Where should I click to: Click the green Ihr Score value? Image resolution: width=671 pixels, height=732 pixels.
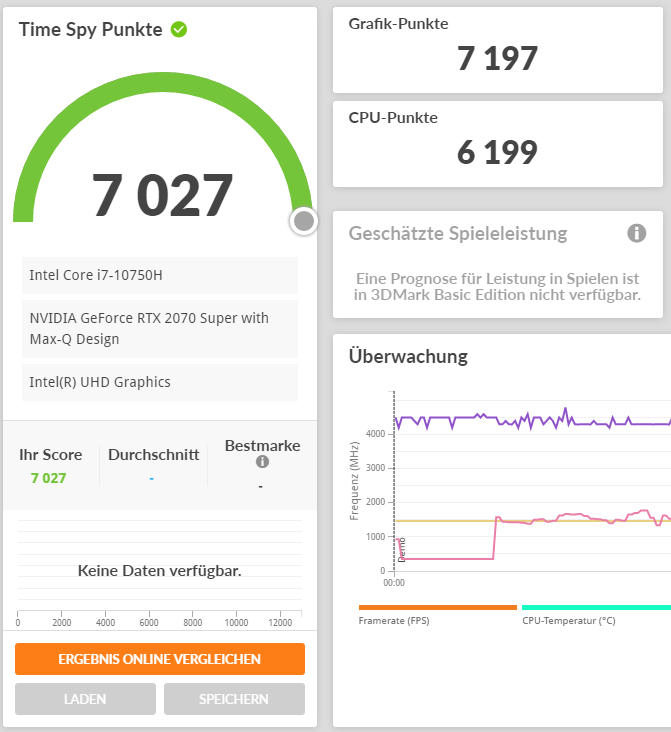click(x=48, y=478)
